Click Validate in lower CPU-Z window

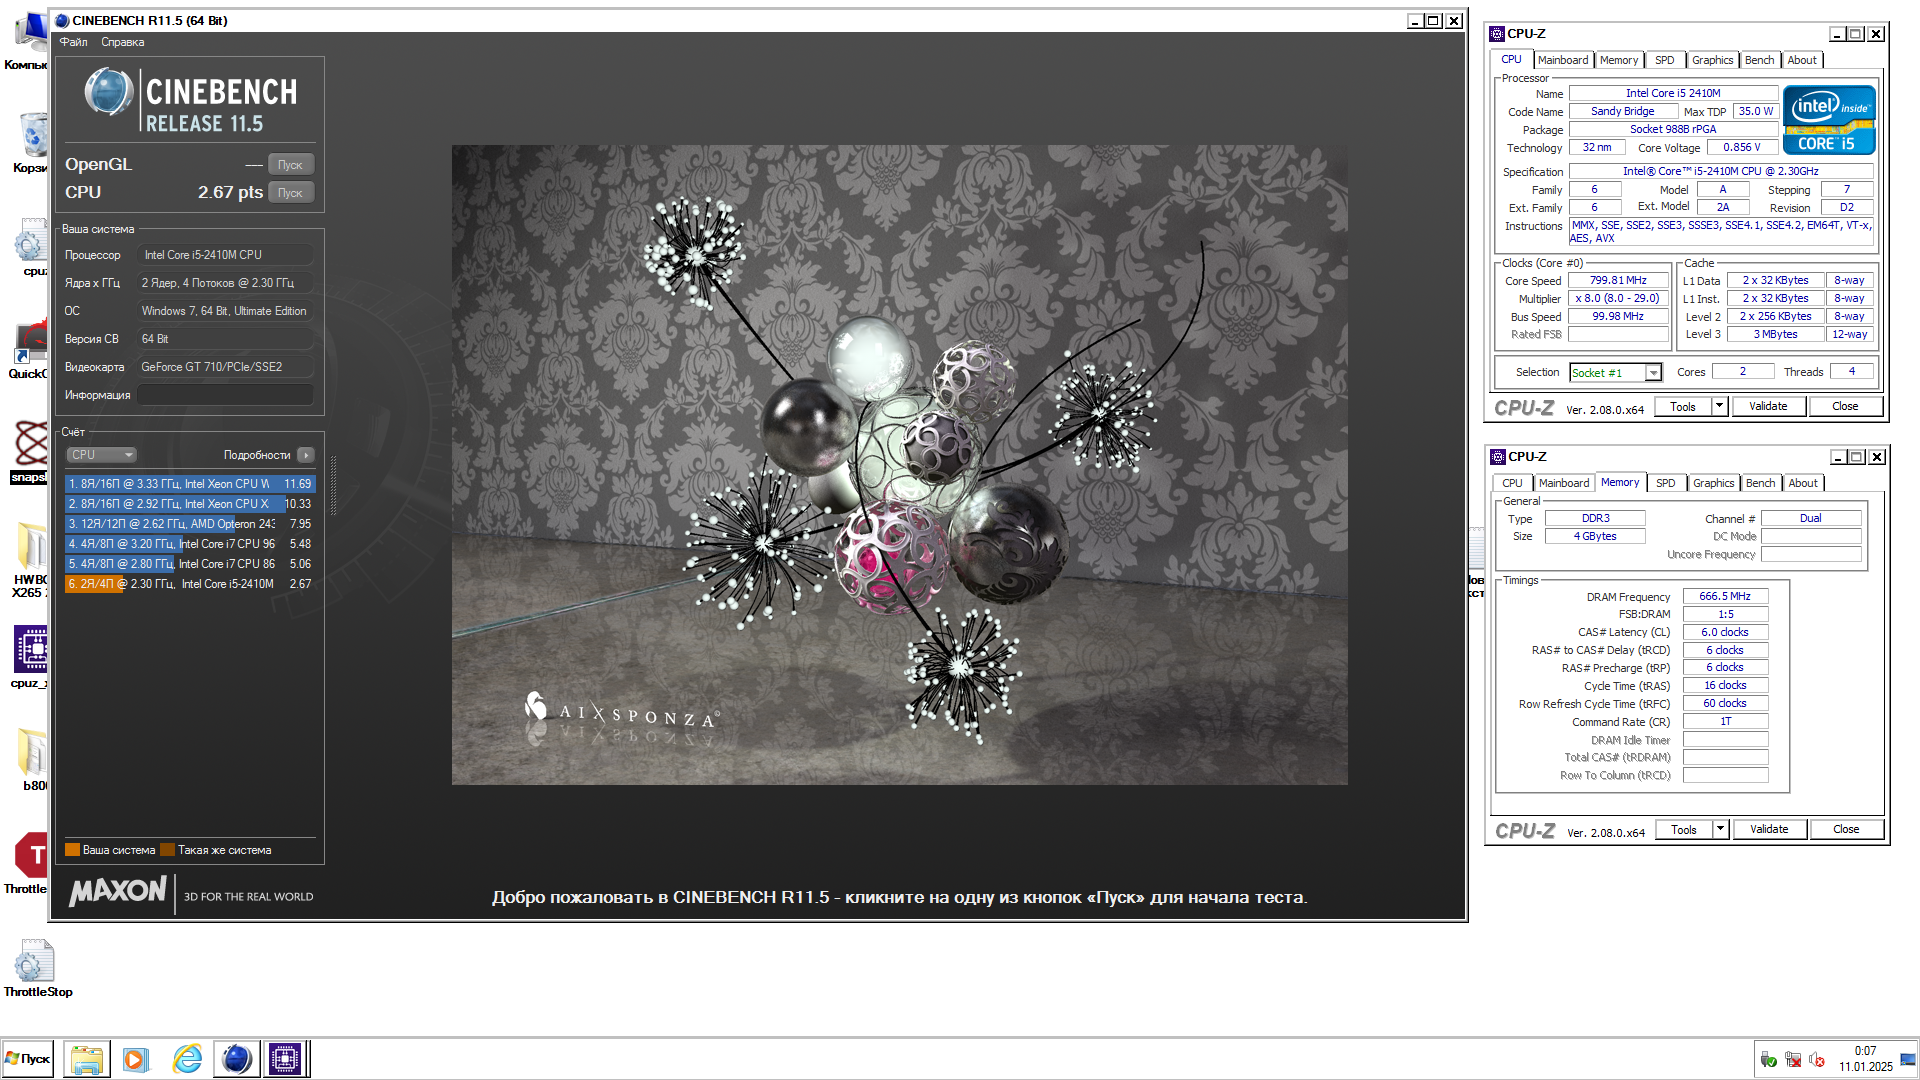[1769, 830]
